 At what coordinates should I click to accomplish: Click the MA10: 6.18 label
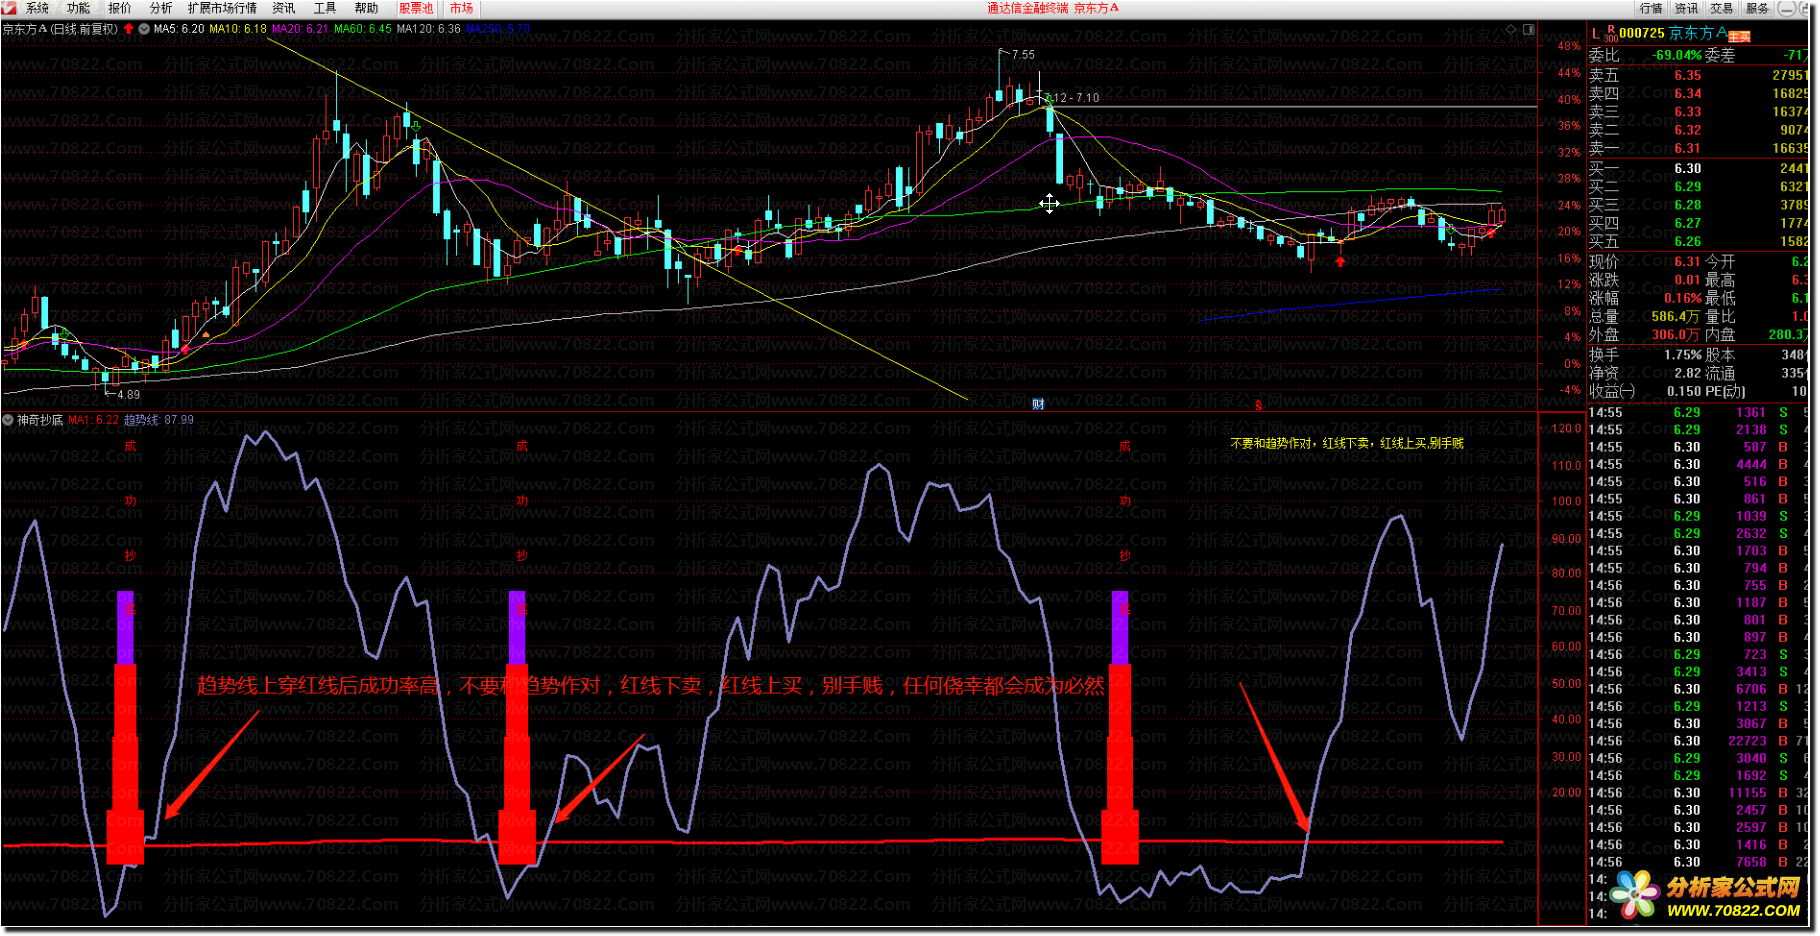pos(237,29)
